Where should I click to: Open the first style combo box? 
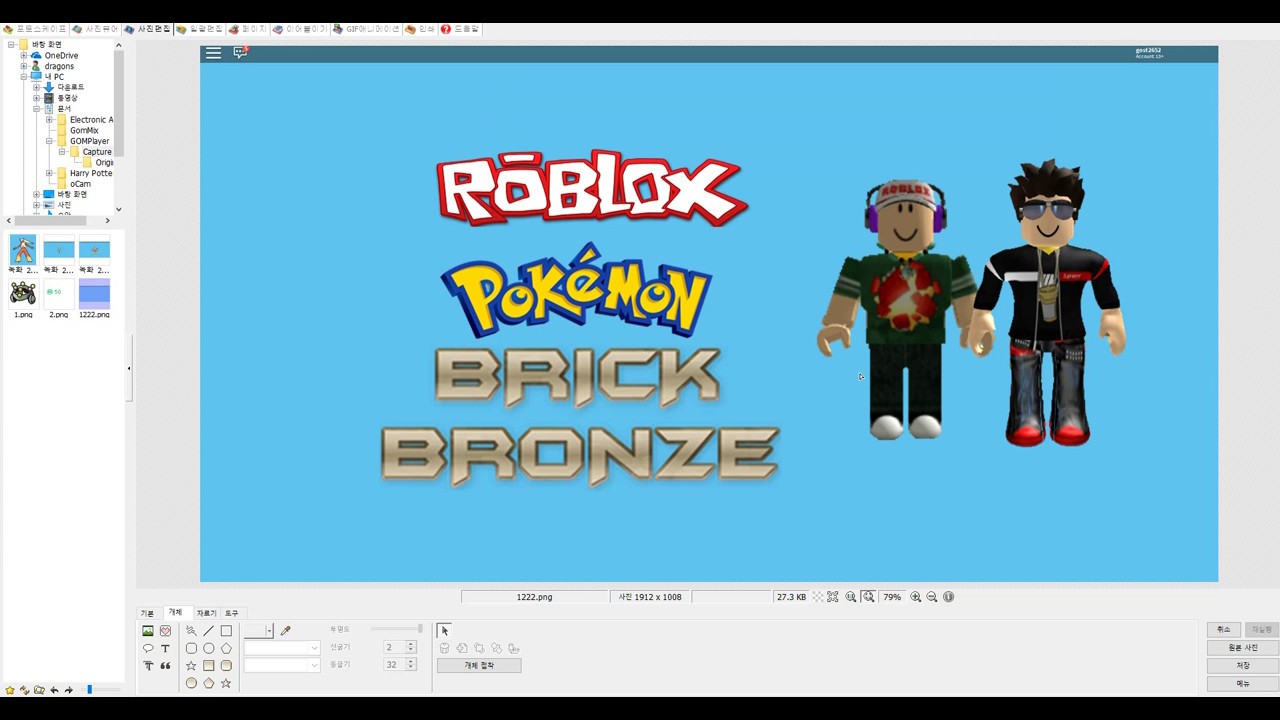(x=282, y=648)
